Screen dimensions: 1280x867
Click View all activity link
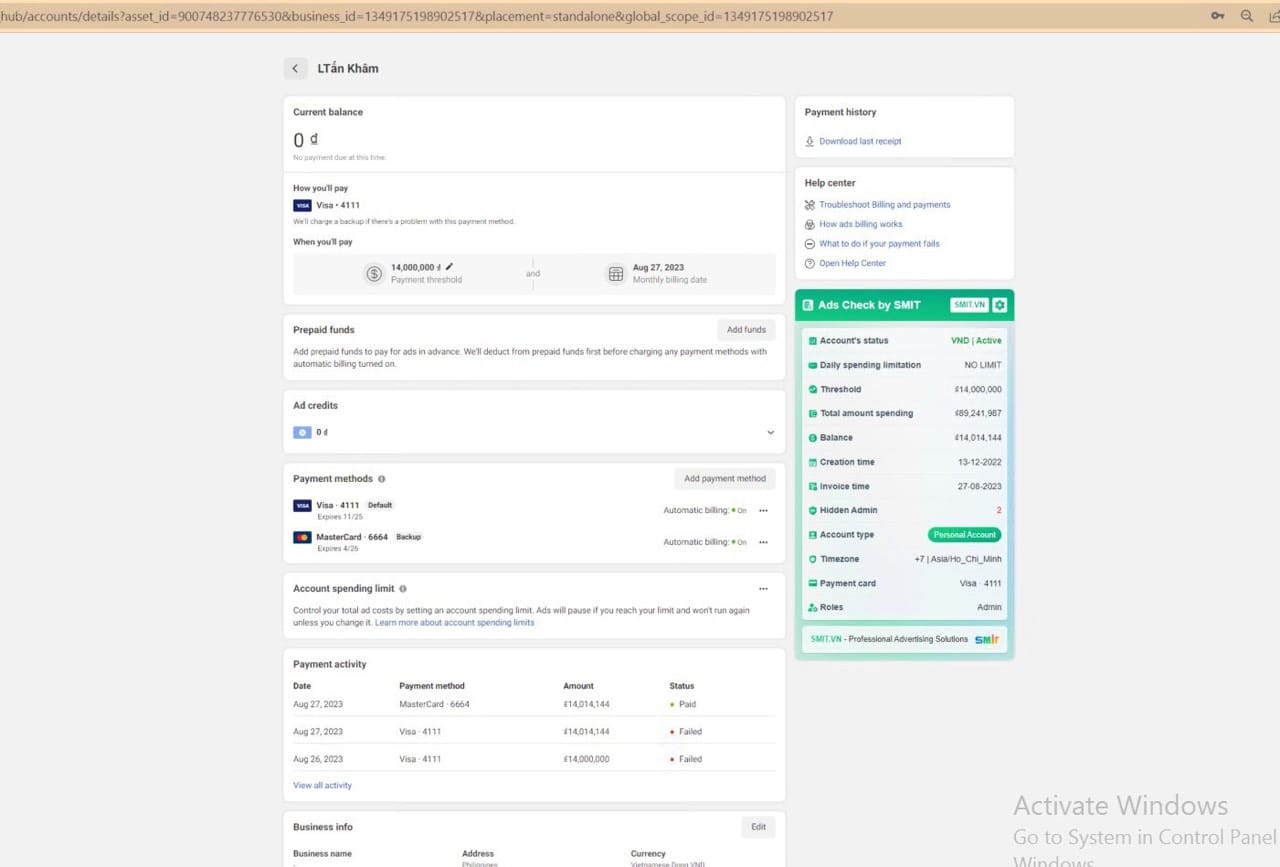(322, 785)
